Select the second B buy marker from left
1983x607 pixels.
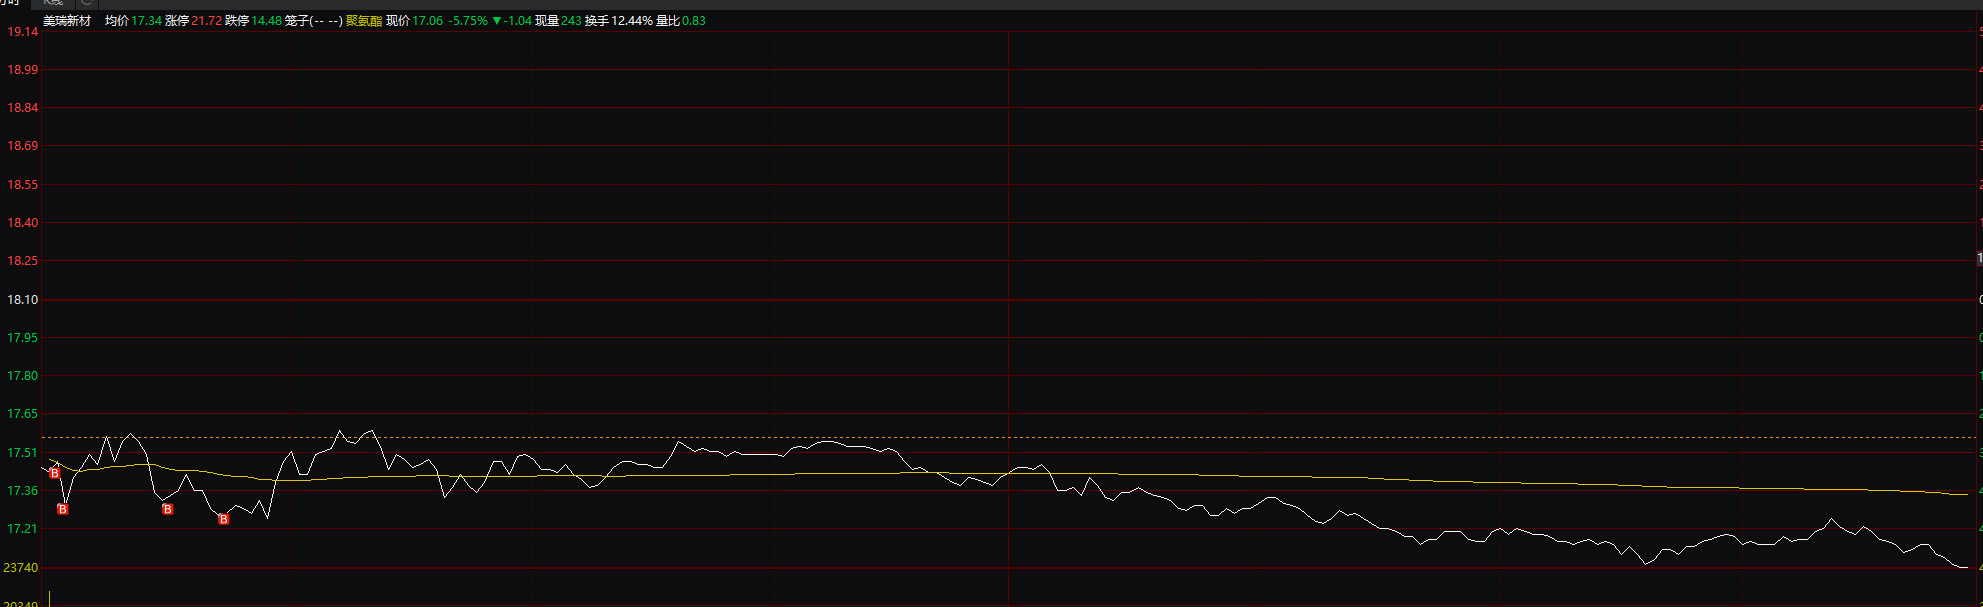tap(63, 509)
